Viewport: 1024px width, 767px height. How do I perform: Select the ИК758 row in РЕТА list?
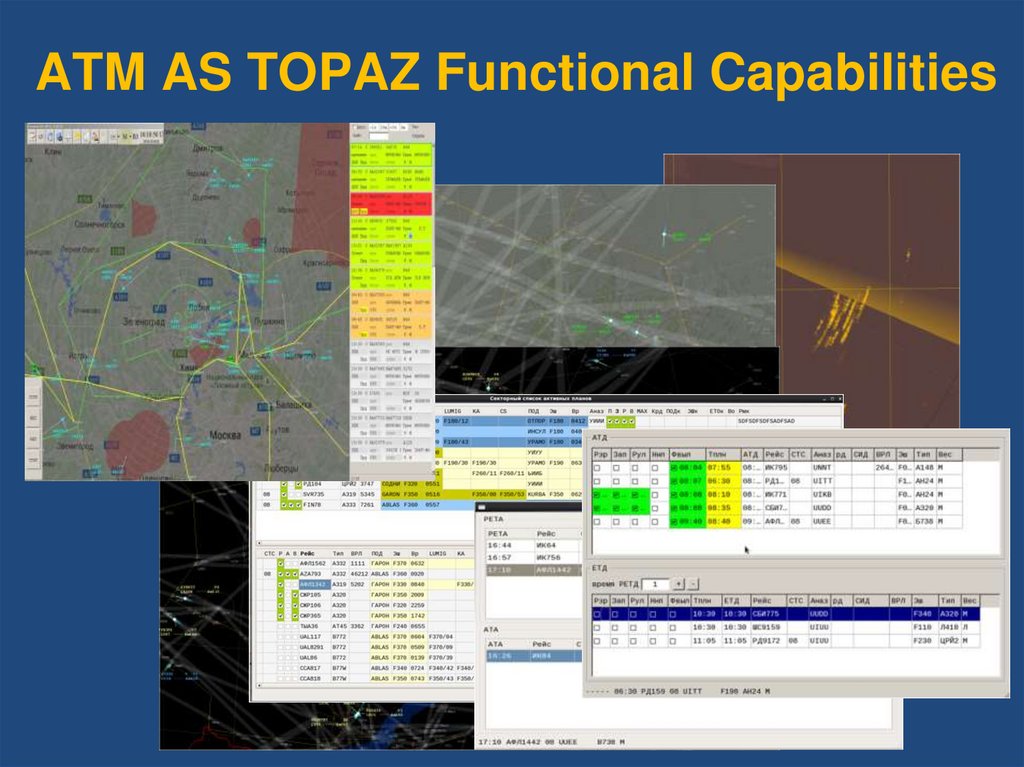coord(533,557)
